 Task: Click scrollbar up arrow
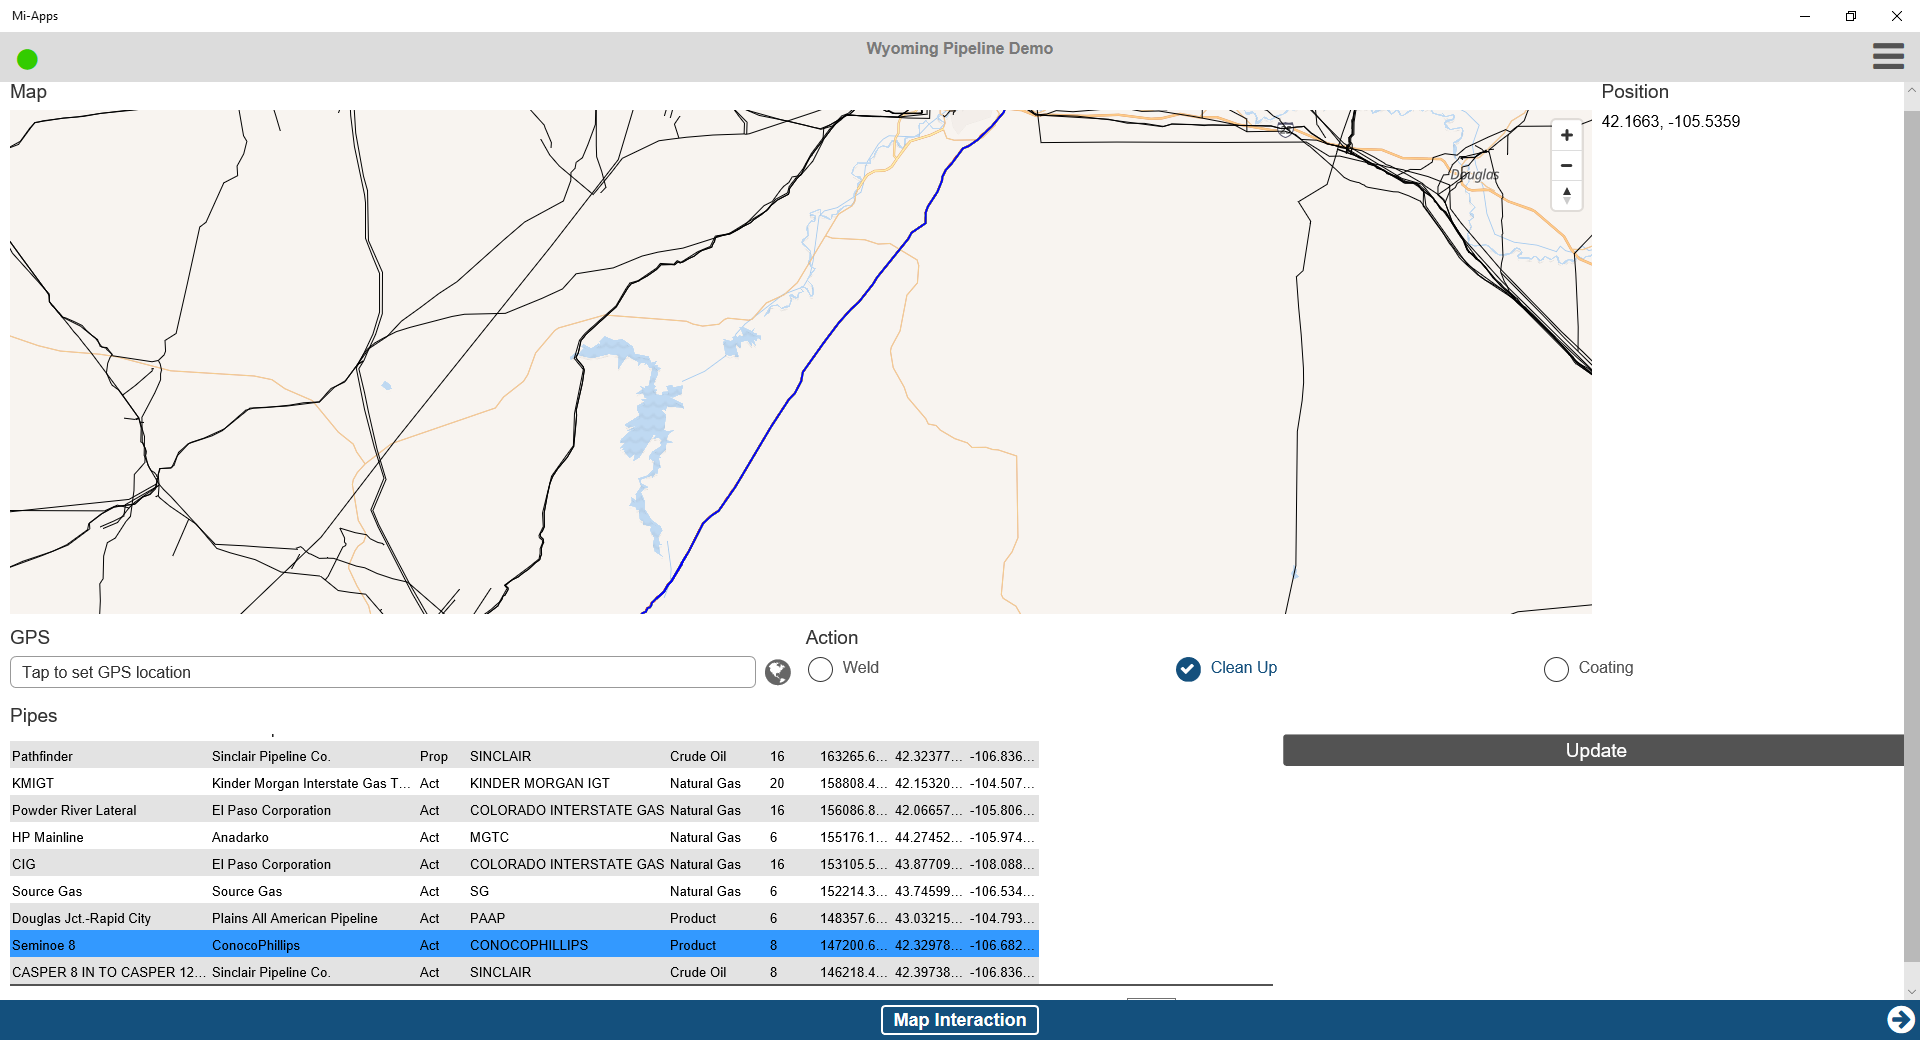[1911, 90]
